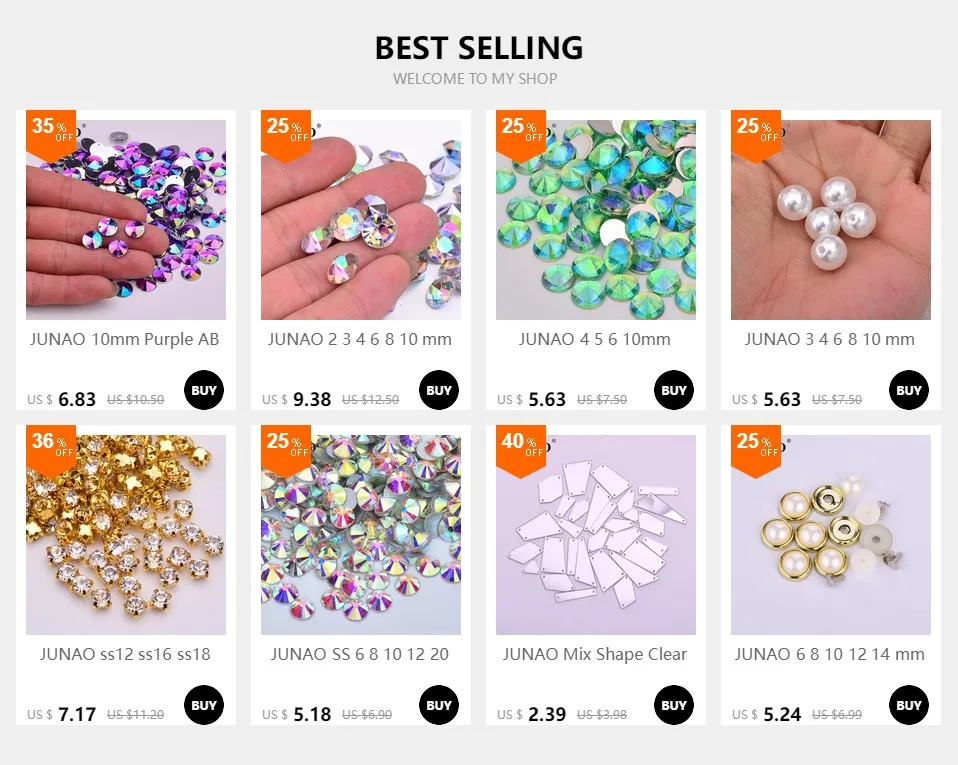Screen dimensions: 958x765
Task: Open white pearls in palm image
Action: click(x=831, y=220)
